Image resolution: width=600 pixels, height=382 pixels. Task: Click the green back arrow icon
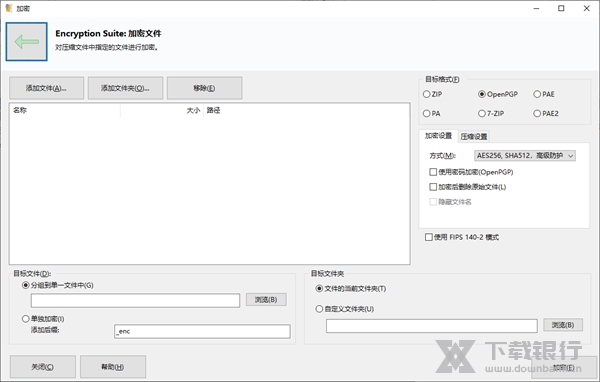click(x=26, y=41)
